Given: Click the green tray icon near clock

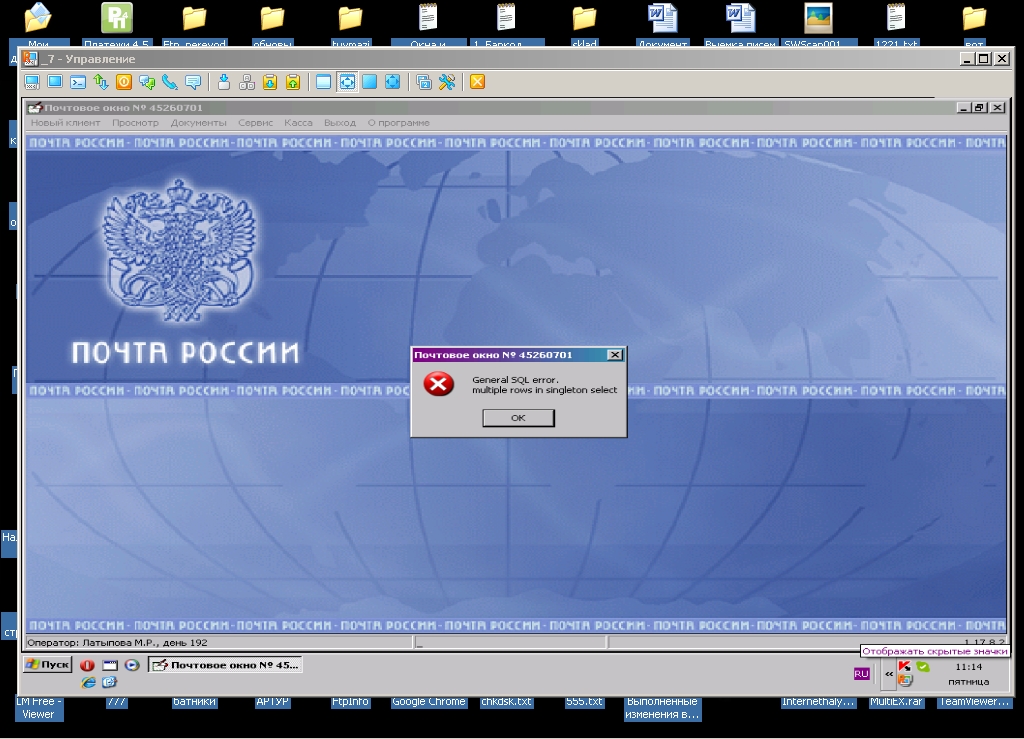Looking at the screenshot, I should pyautogui.click(x=923, y=667).
